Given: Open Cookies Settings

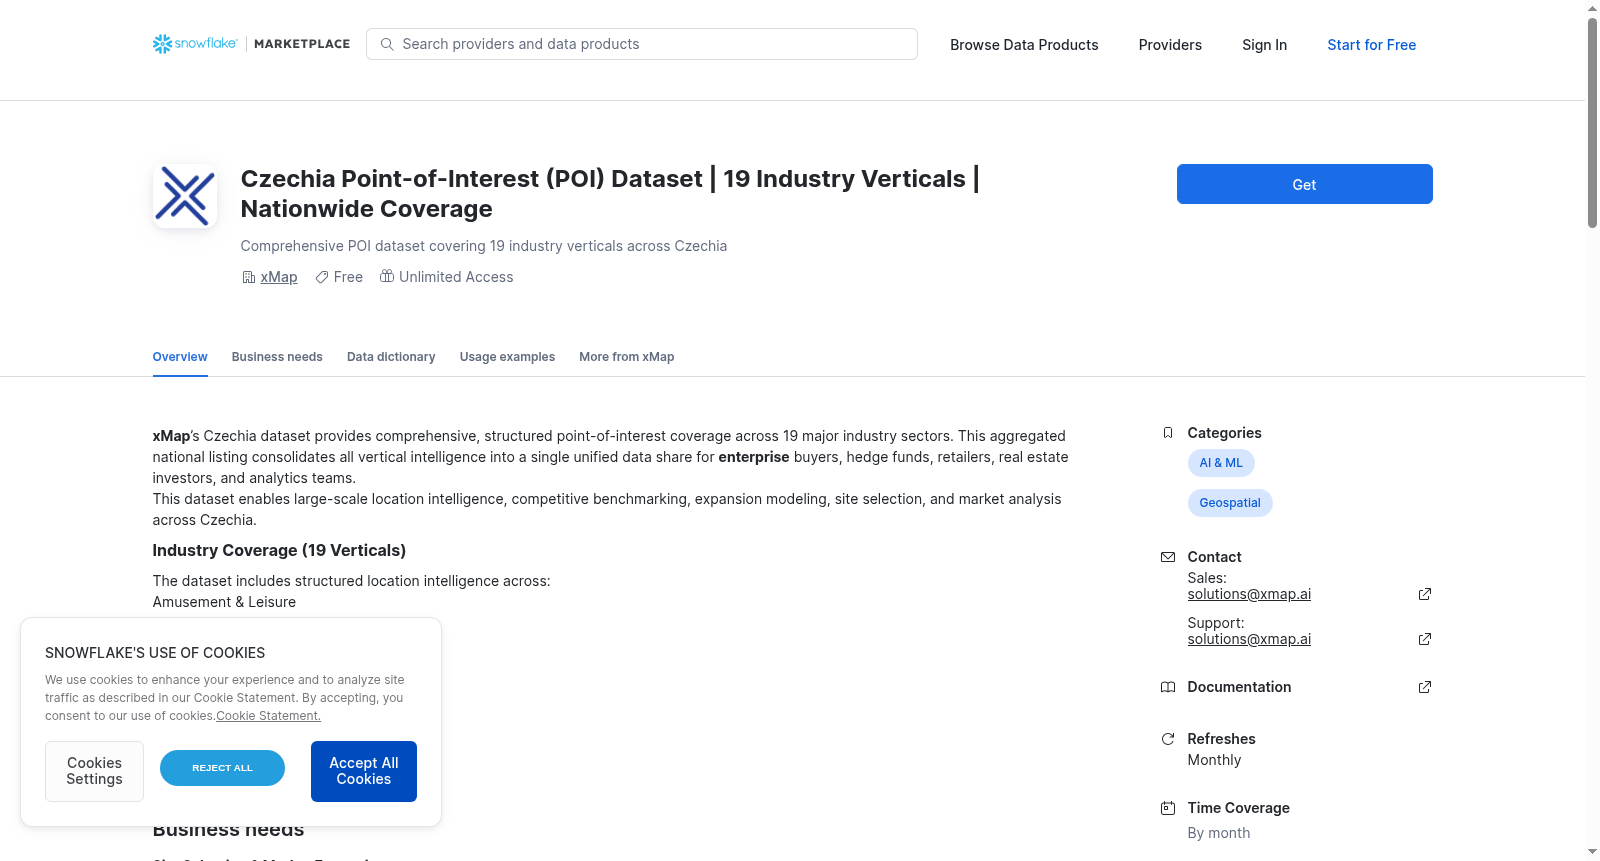Looking at the screenshot, I should point(94,771).
